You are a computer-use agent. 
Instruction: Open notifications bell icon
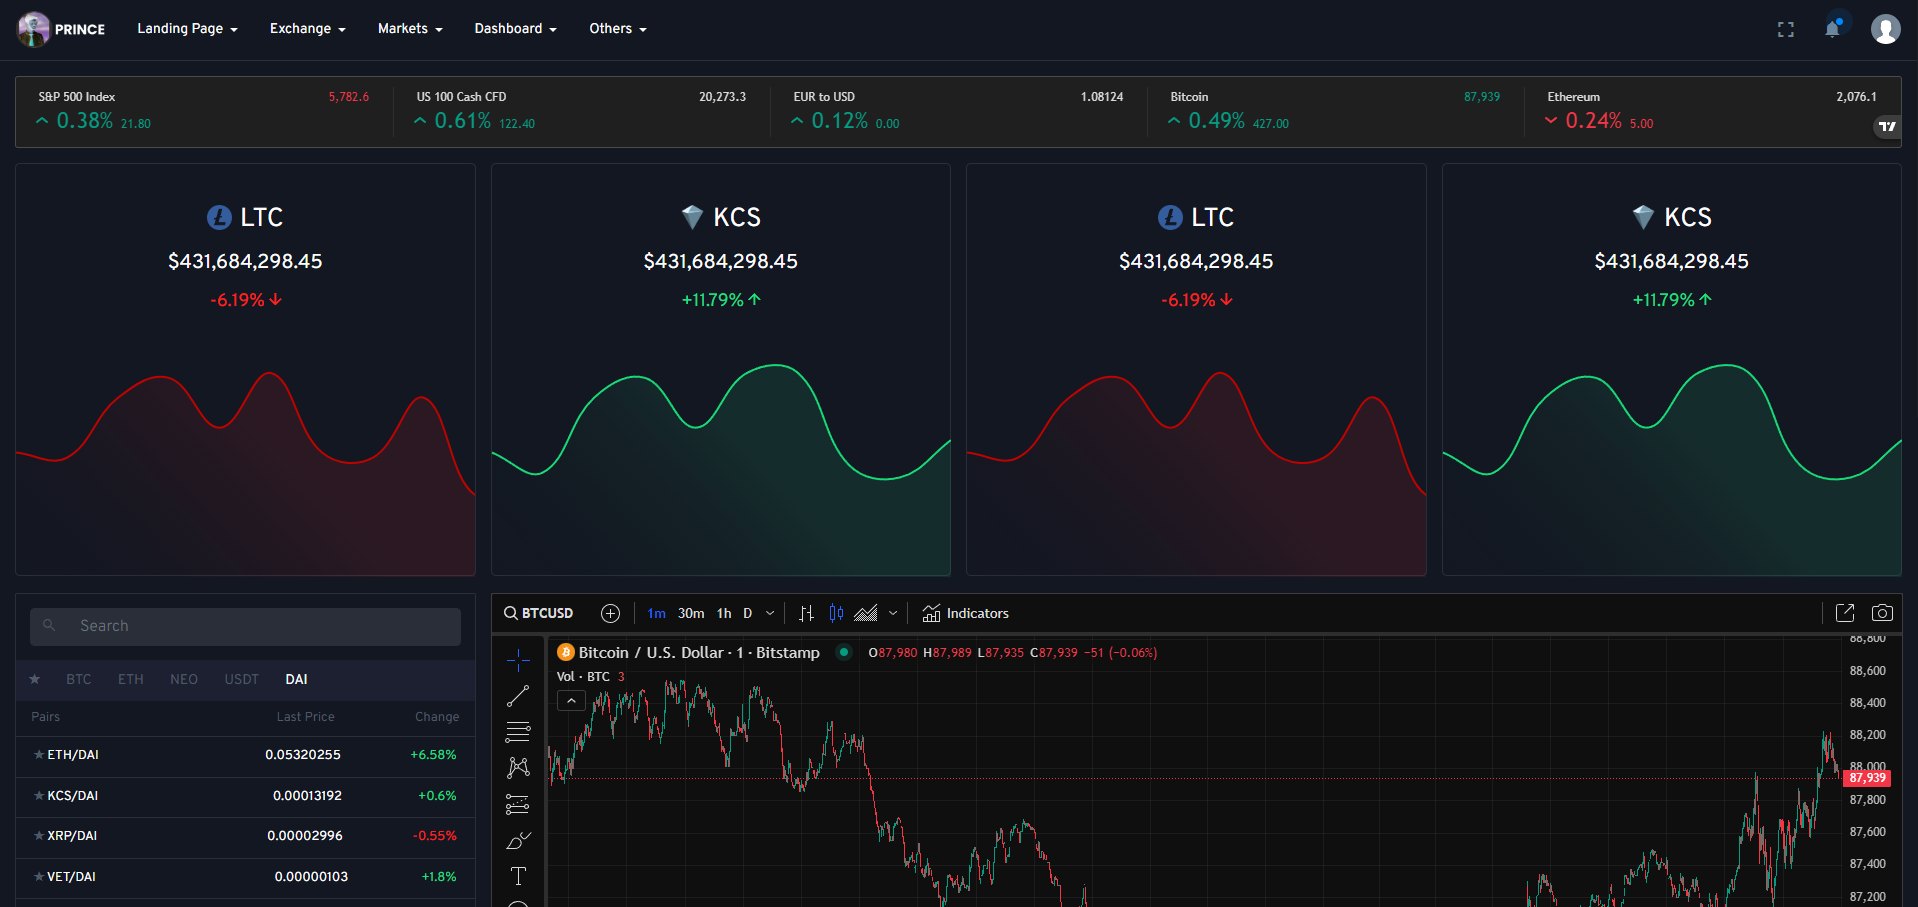coord(1832,29)
